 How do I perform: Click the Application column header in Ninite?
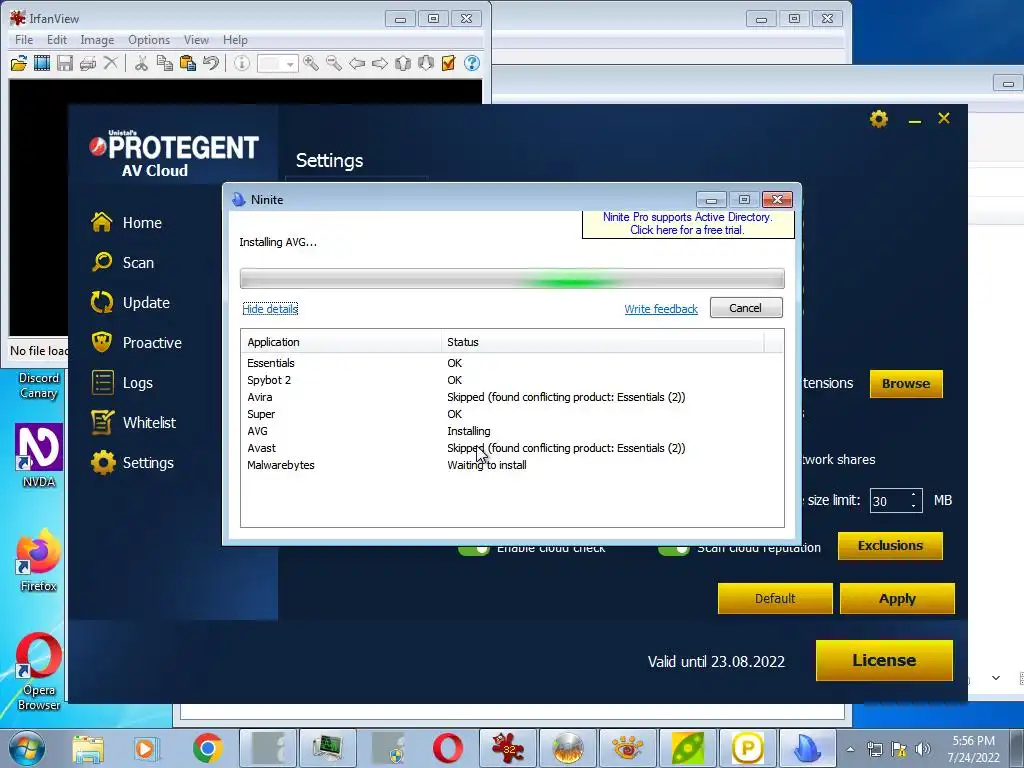[x=341, y=342]
